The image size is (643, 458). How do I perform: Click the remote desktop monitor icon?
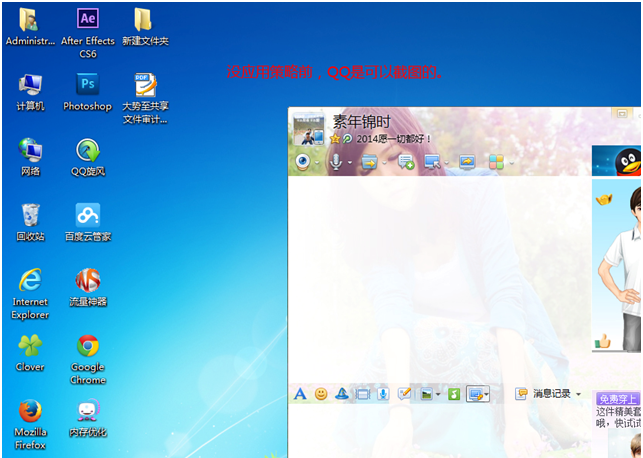tap(431, 161)
